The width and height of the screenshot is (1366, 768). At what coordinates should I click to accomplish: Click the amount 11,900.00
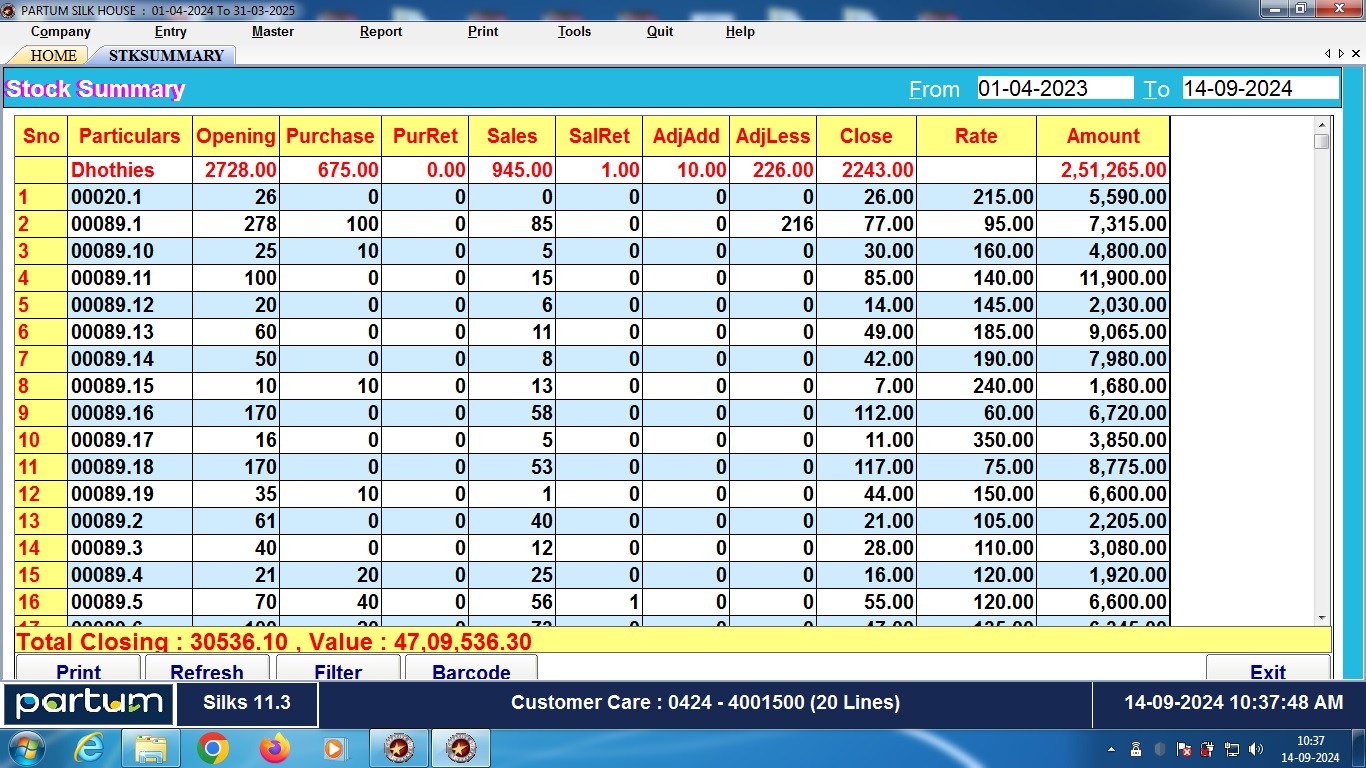(x=1103, y=278)
